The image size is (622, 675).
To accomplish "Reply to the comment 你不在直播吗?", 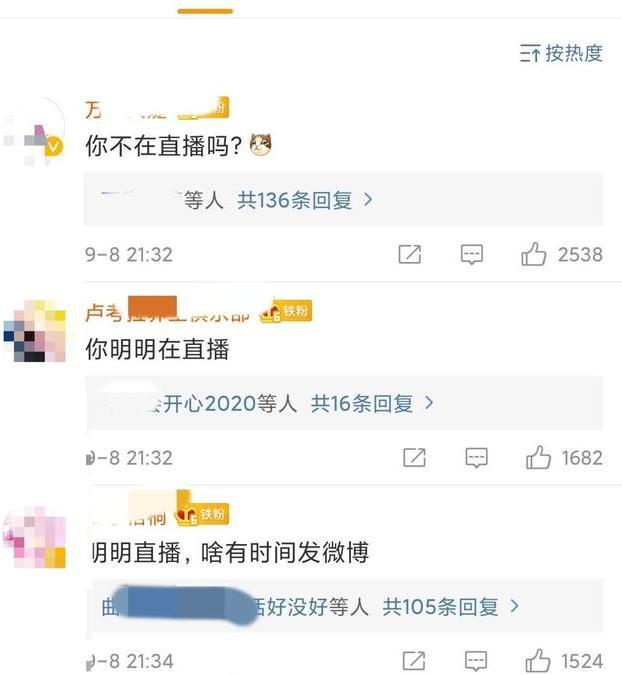I will [x=472, y=254].
